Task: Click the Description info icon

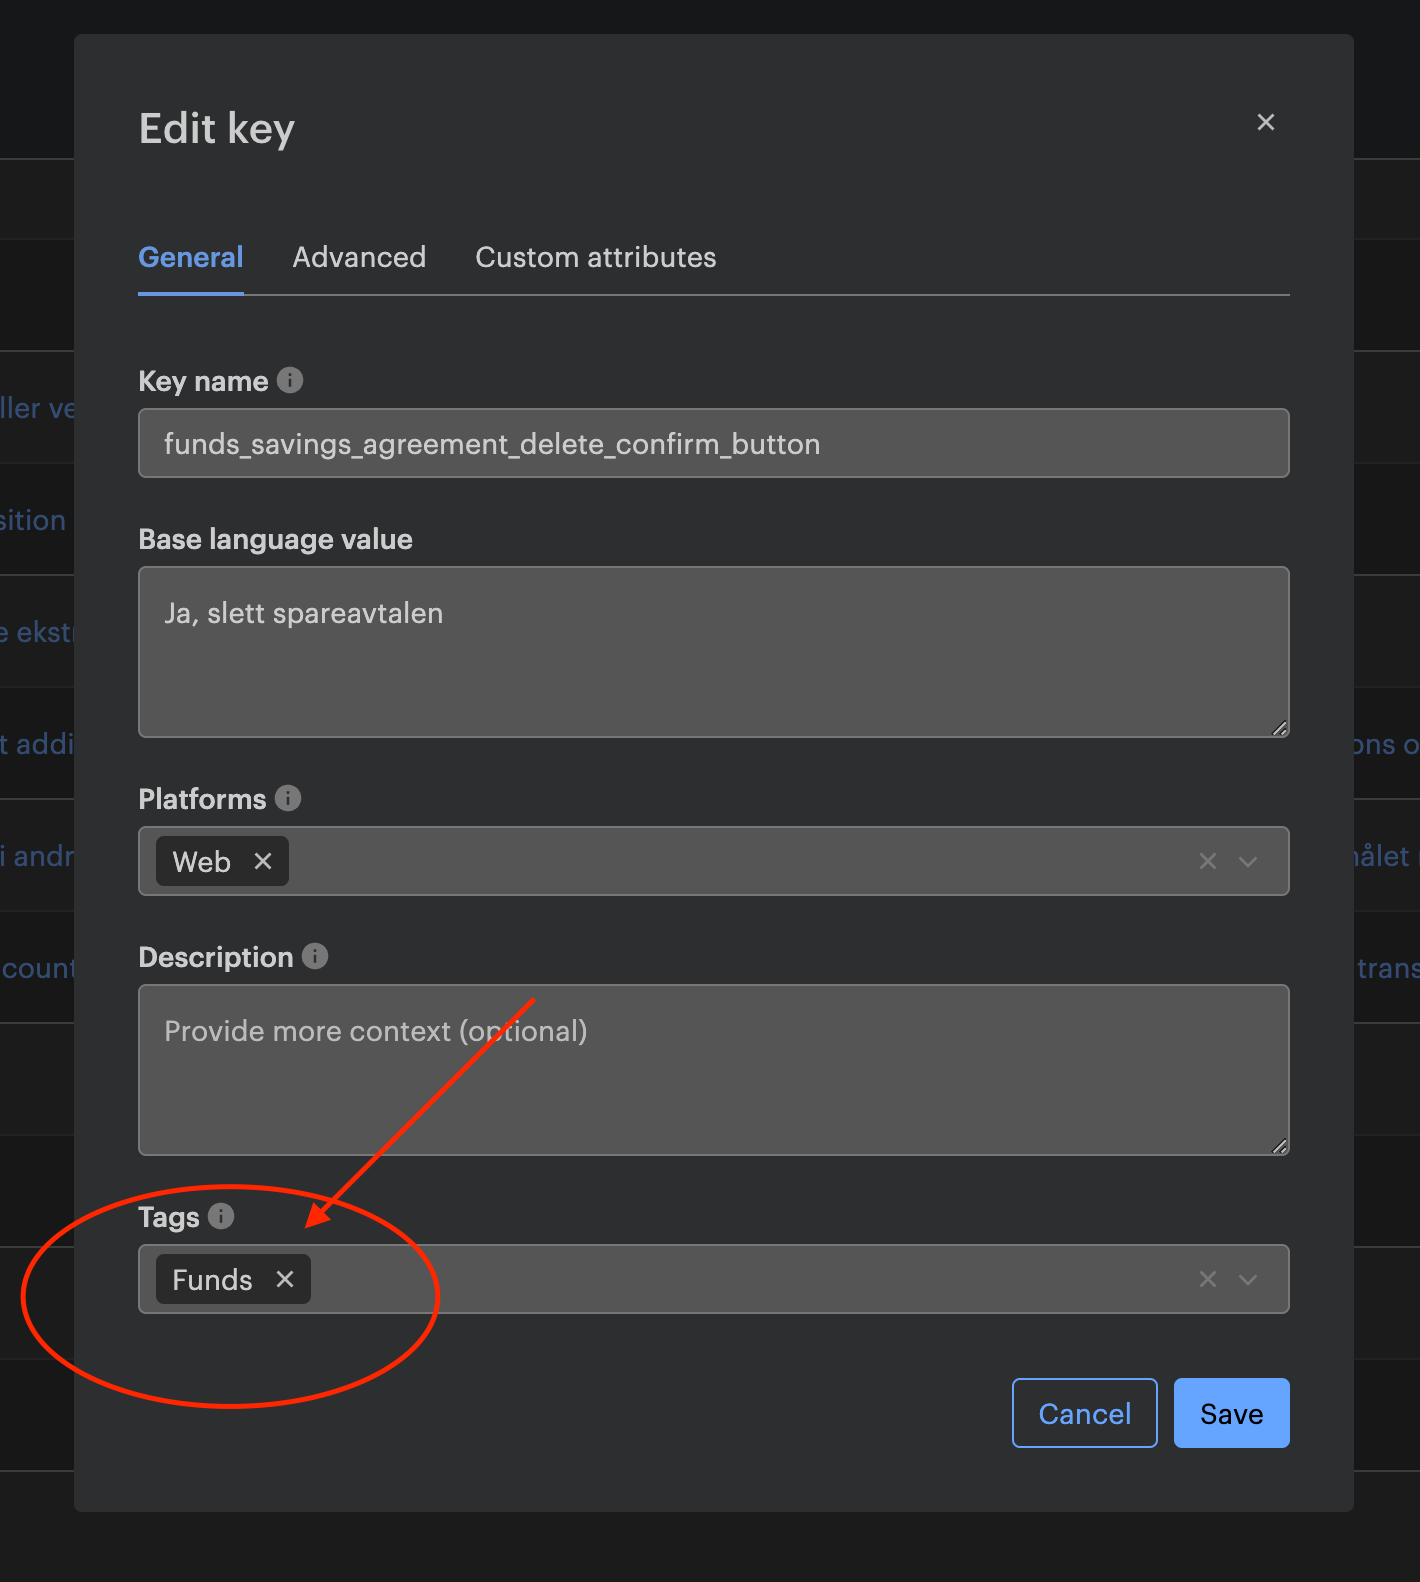Action: tap(315, 956)
